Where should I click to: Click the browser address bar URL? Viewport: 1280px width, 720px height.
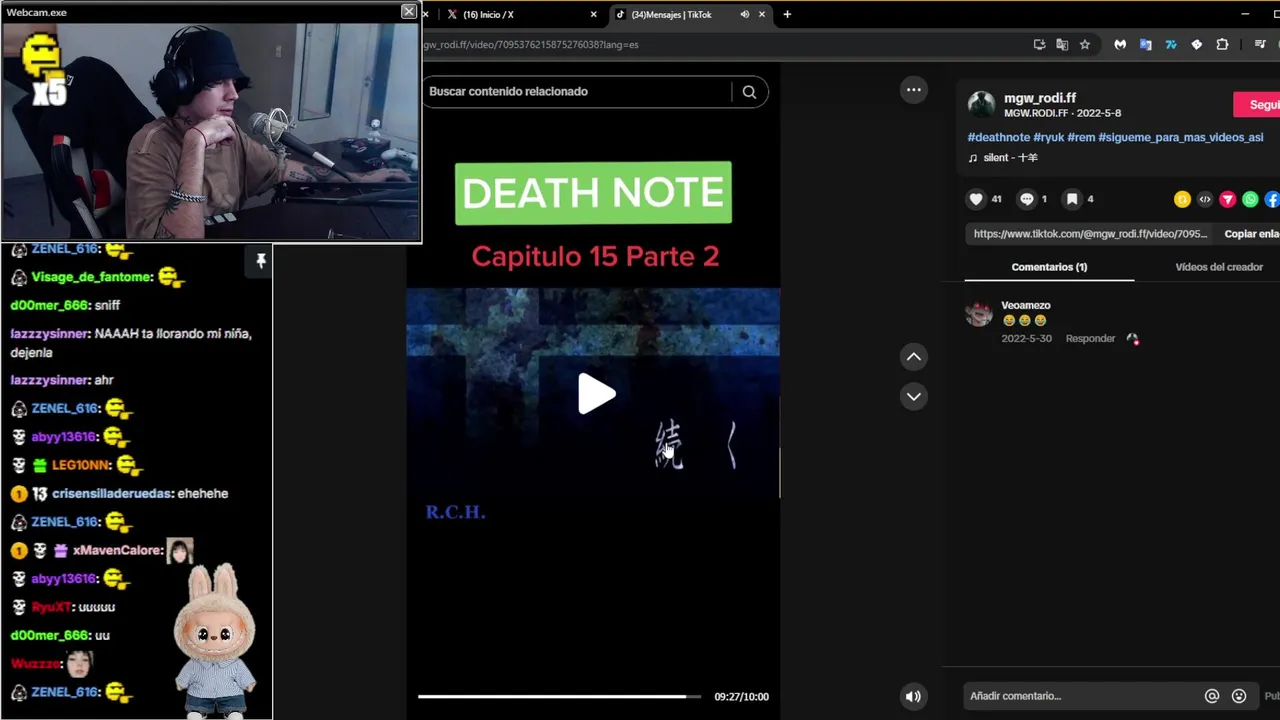pos(530,44)
